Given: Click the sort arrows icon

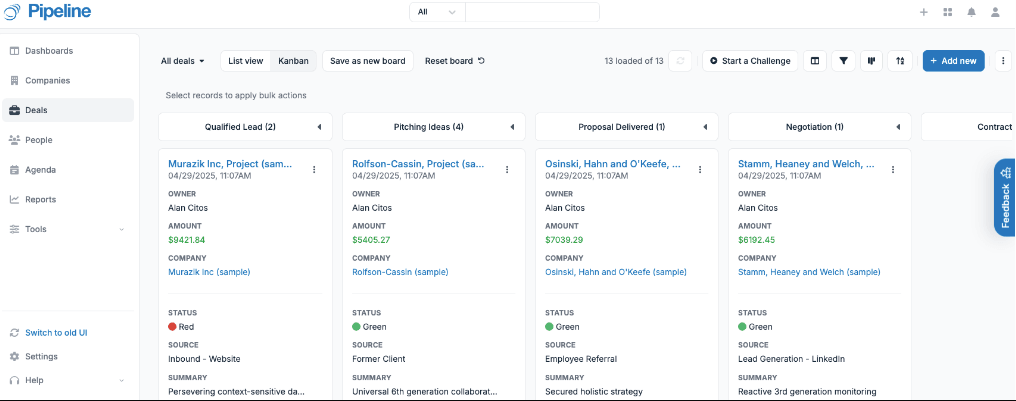Looking at the screenshot, I should (900, 61).
